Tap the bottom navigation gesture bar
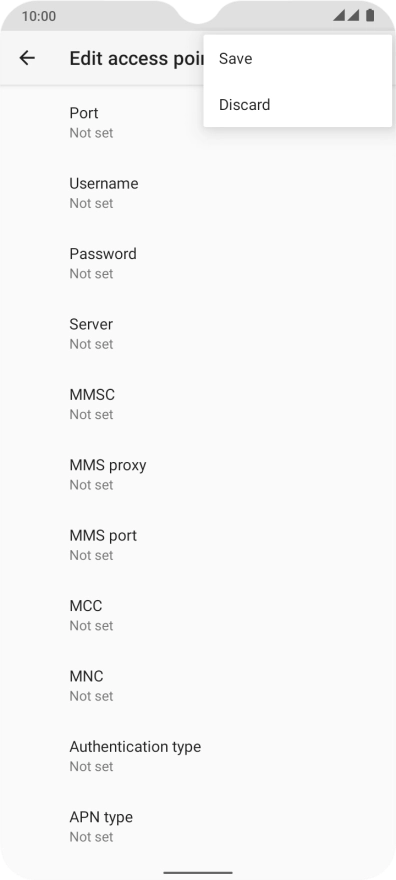The height and width of the screenshot is (880, 396). [x=198, y=873]
